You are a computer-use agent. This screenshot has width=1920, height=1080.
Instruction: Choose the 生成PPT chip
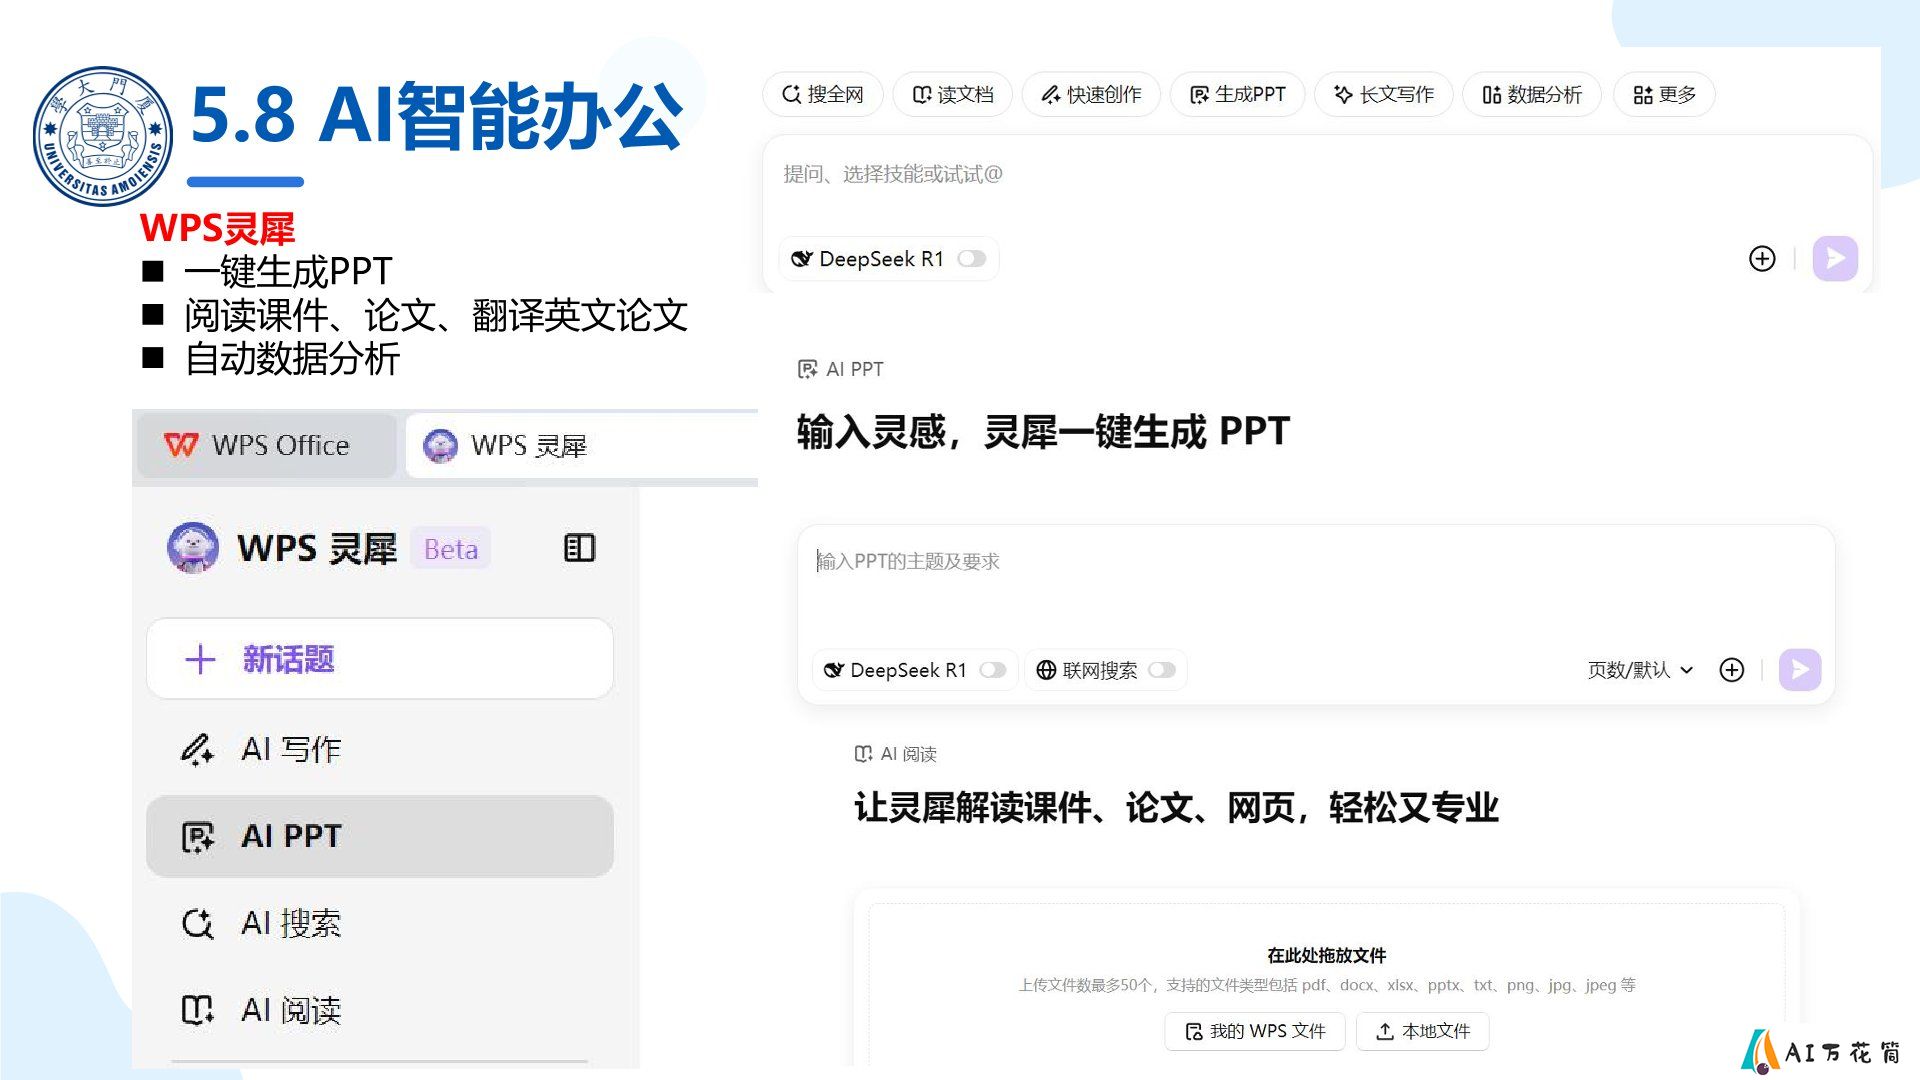(x=1237, y=94)
